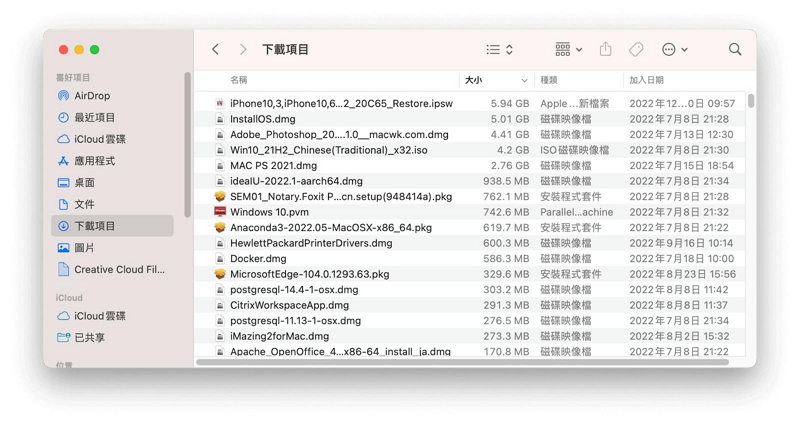Click the postgresql-14.4-1-osx.dmg icon
Viewport: 800px width, 425px height.
tap(219, 290)
